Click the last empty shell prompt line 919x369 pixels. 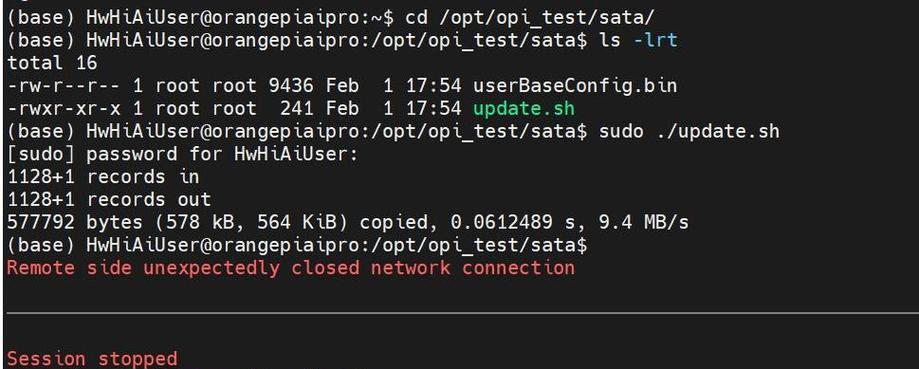[297, 245]
